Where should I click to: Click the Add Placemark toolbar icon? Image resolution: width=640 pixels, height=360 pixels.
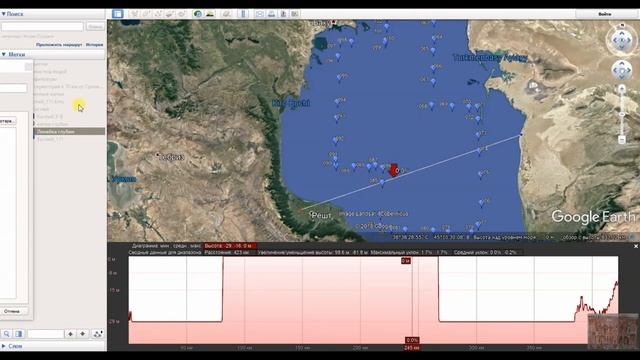coord(134,14)
